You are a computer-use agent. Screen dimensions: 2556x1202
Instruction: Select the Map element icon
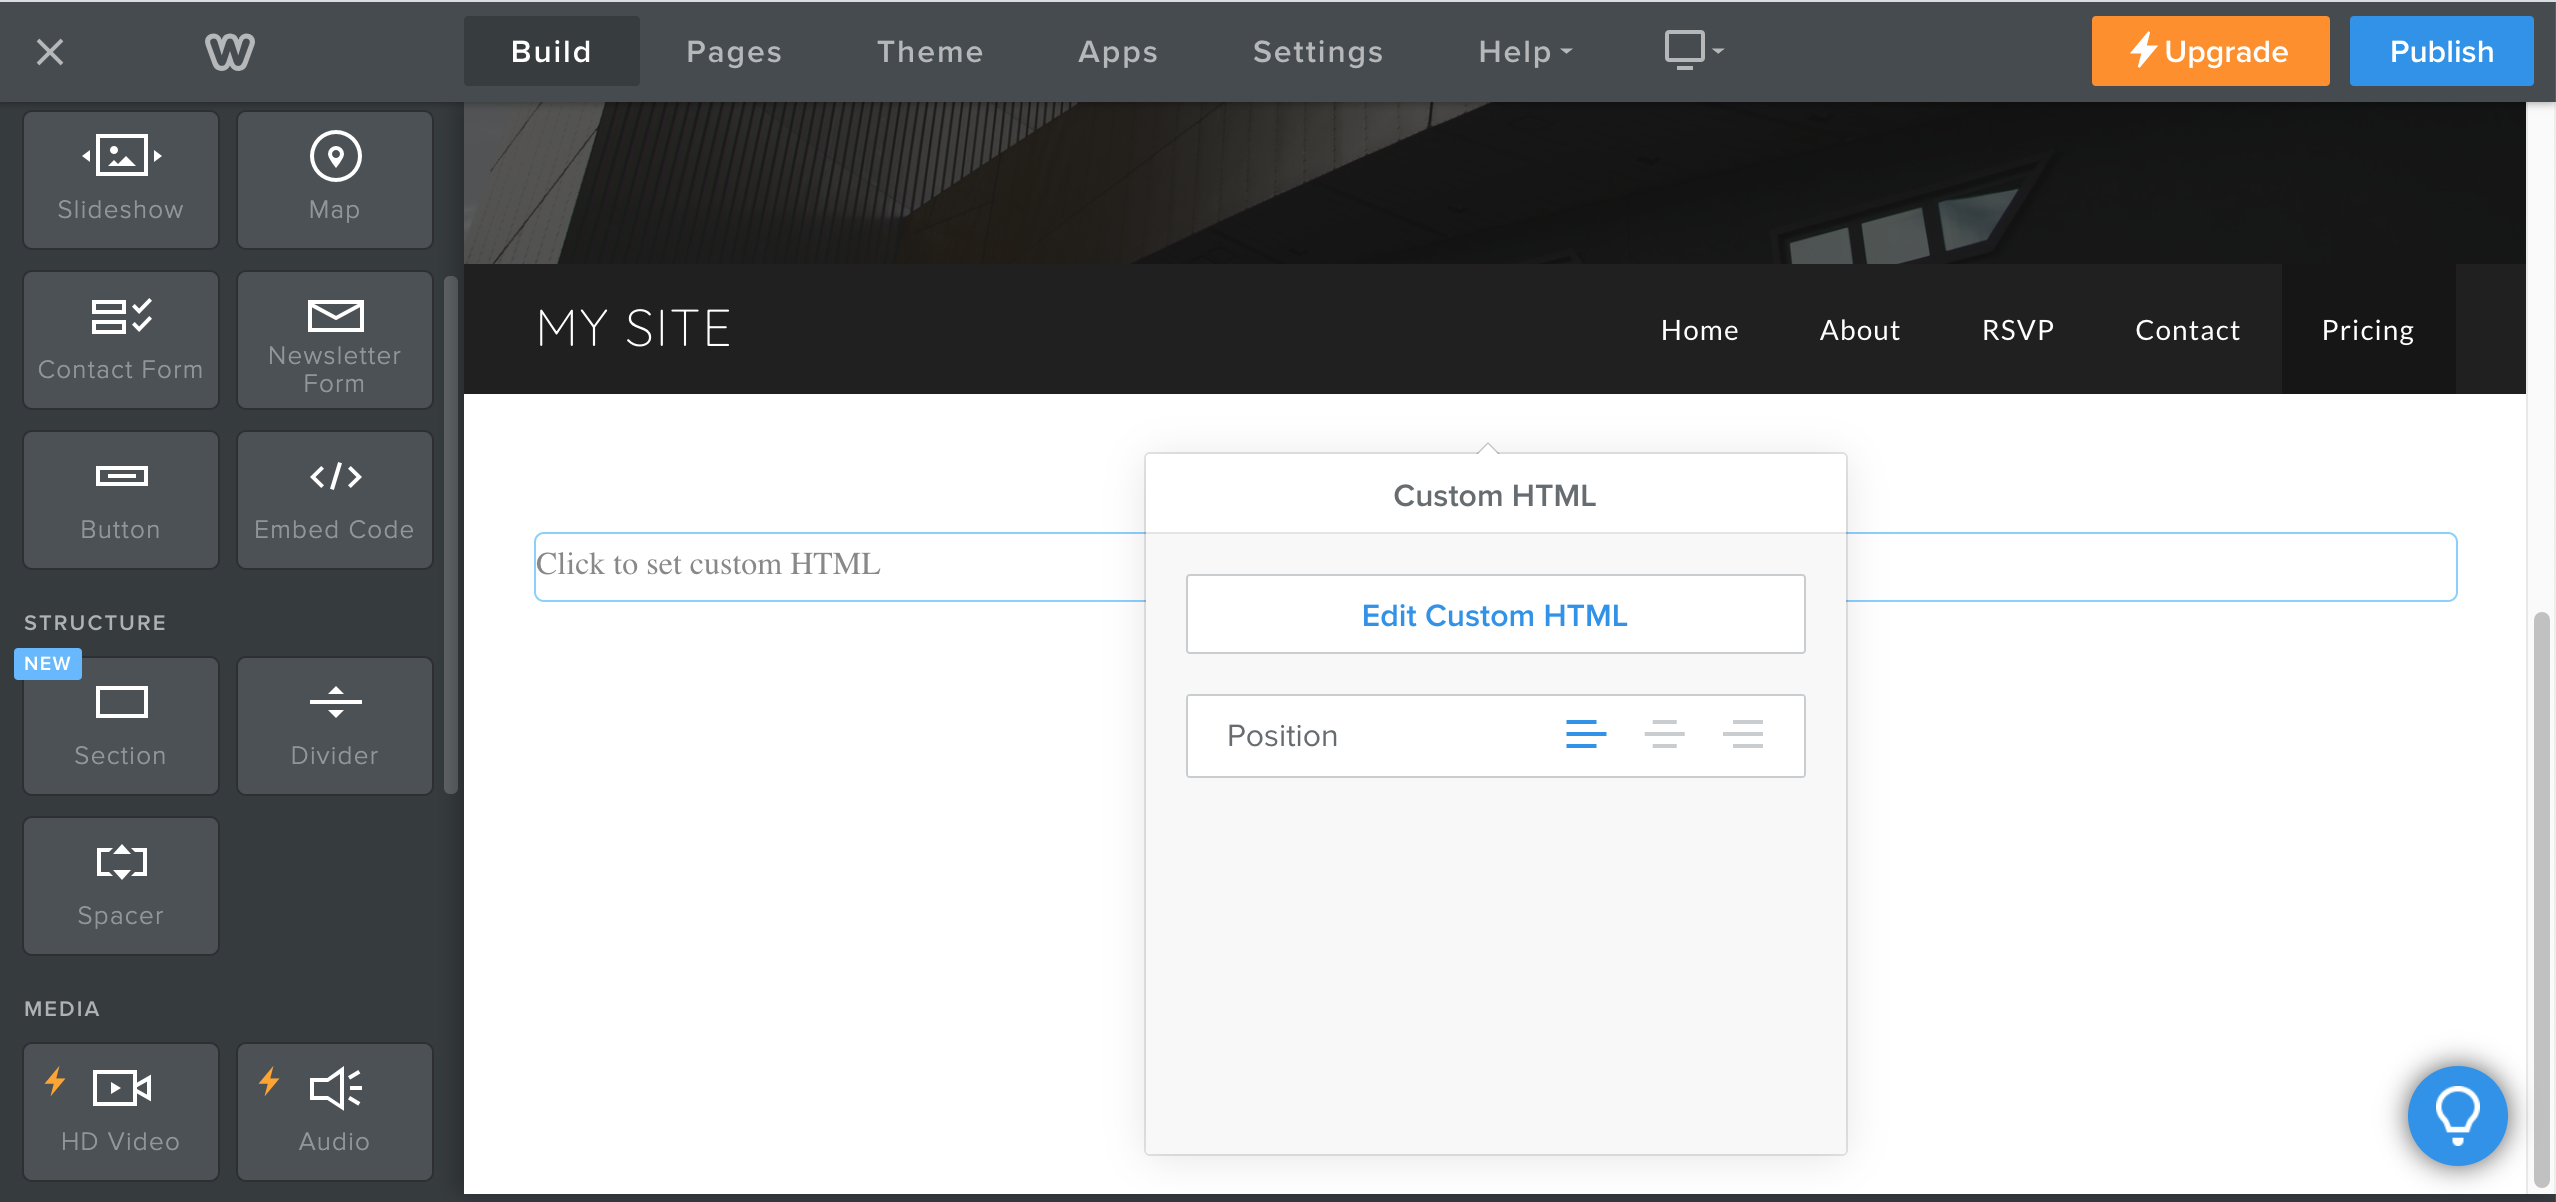[334, 157]
